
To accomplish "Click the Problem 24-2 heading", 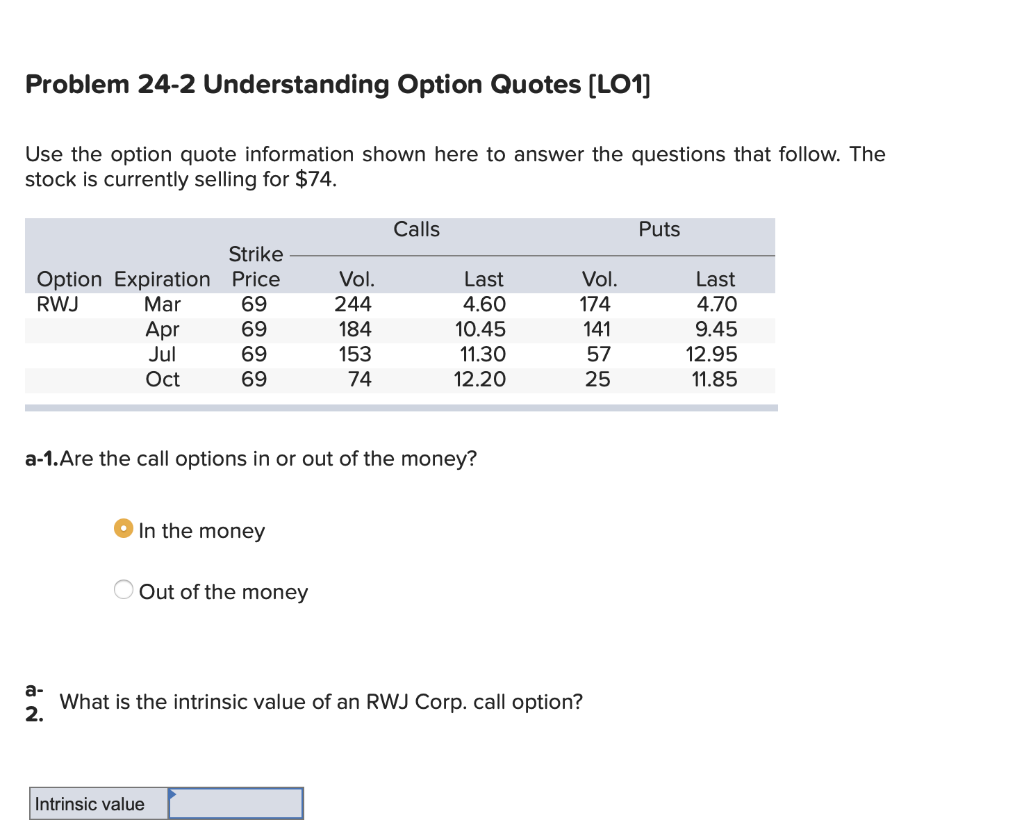I will [337, 84].
